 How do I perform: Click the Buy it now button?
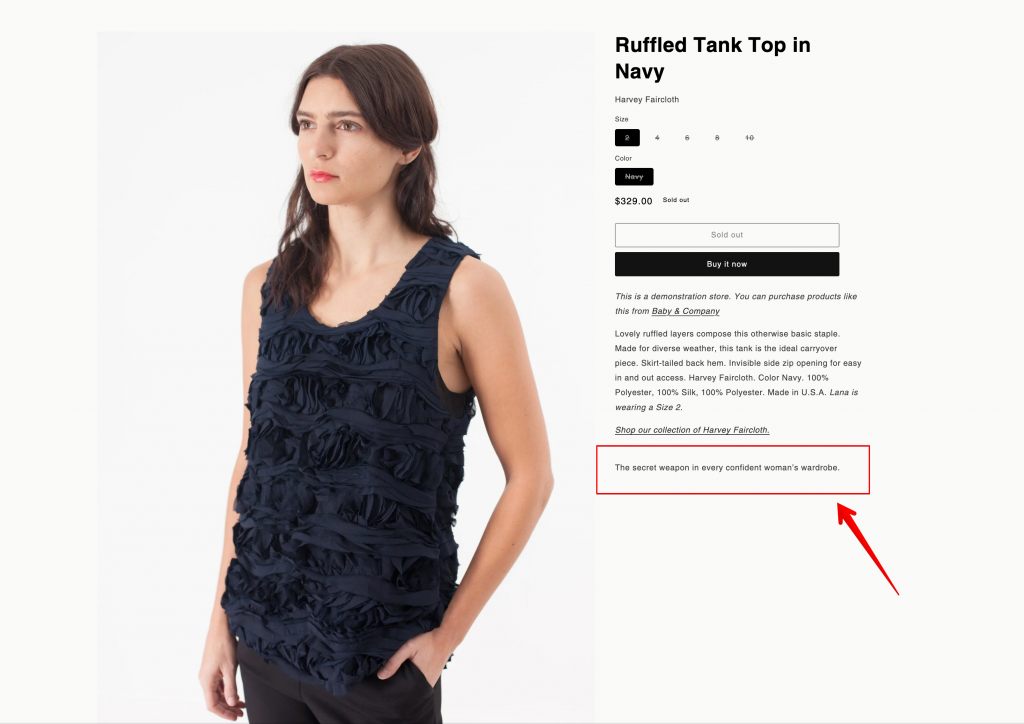coord(727,264)
